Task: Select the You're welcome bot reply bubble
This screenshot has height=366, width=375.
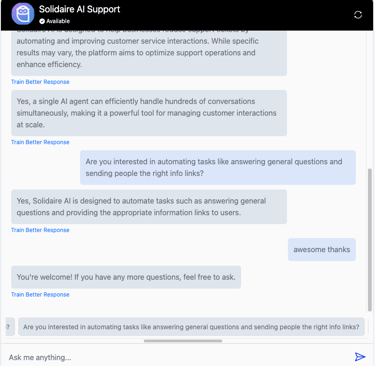Action: 126,277
